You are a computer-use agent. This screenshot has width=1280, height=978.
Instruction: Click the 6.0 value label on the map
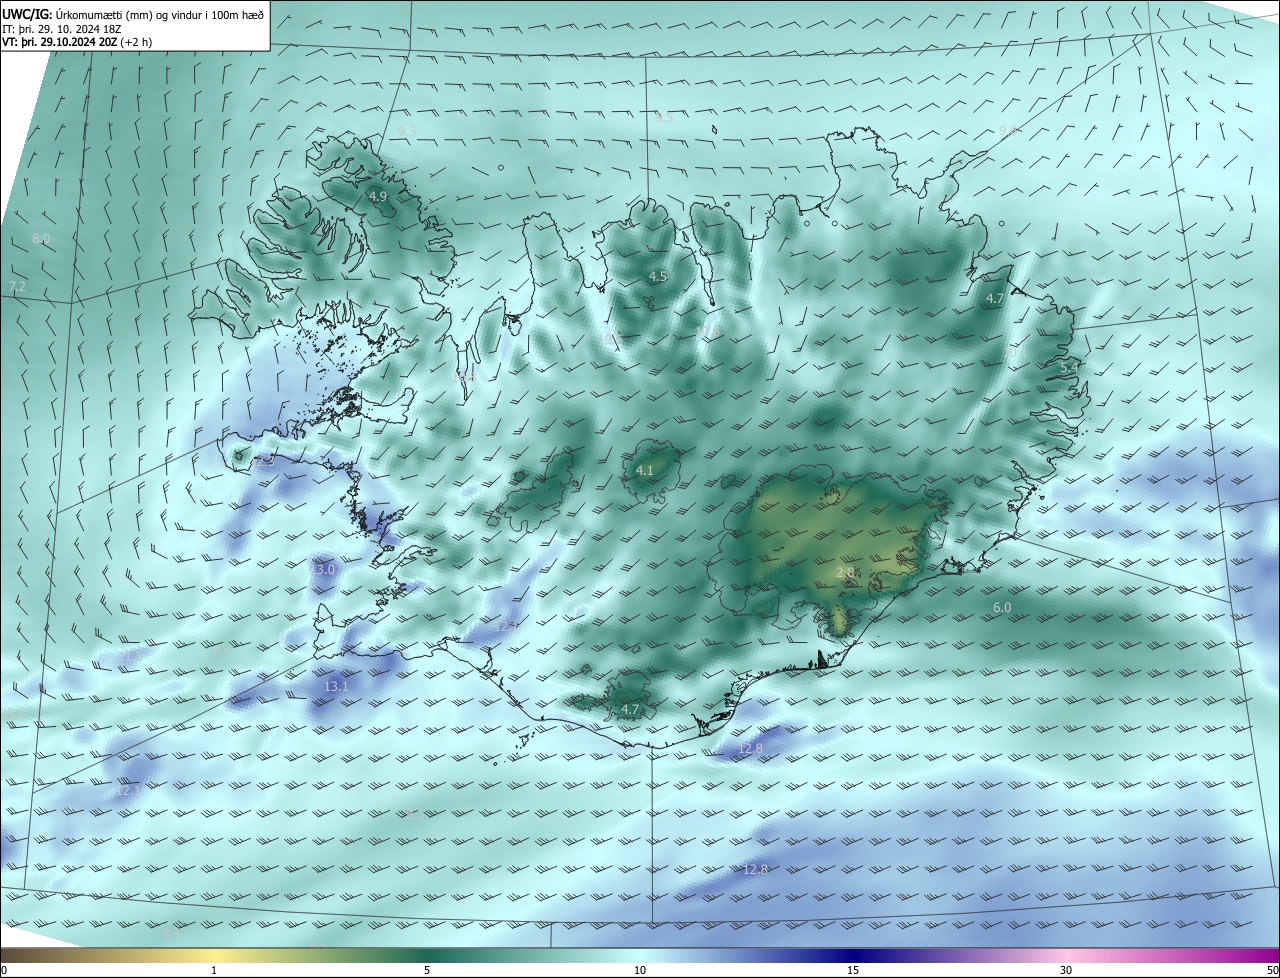tap(1002, 608)
